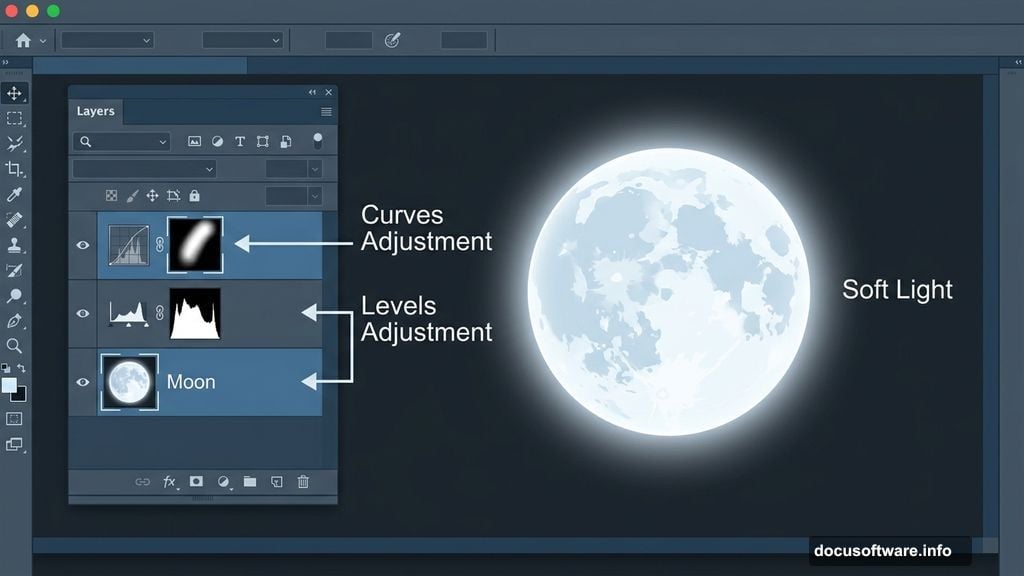Open the layer search filter dropdown
The width and height of the screenshot is (1024, 576).
[x=120, y=142]
